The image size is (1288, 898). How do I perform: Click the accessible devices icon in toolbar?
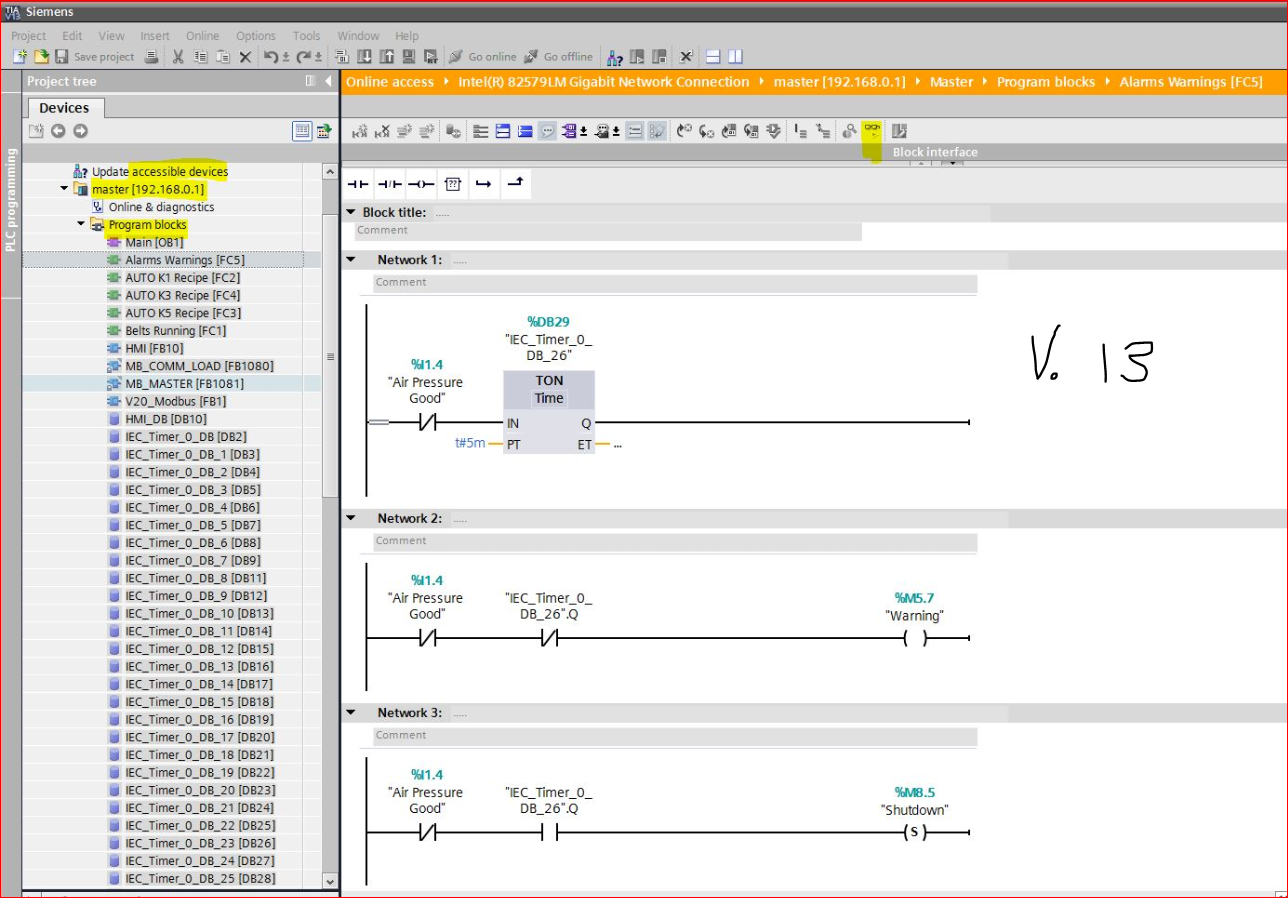click(x=615, y=57)
